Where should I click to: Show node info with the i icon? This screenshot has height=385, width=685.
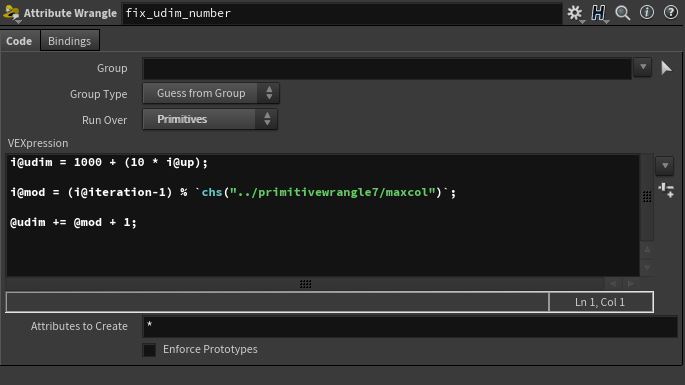647,12
